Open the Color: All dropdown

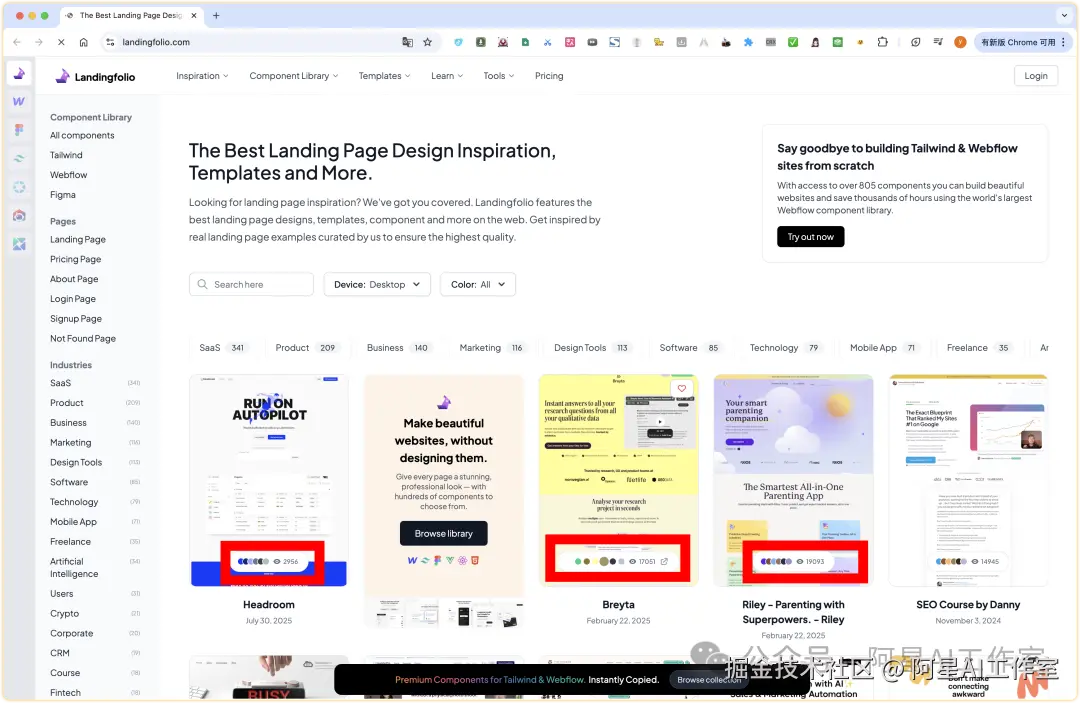[478, 284]
